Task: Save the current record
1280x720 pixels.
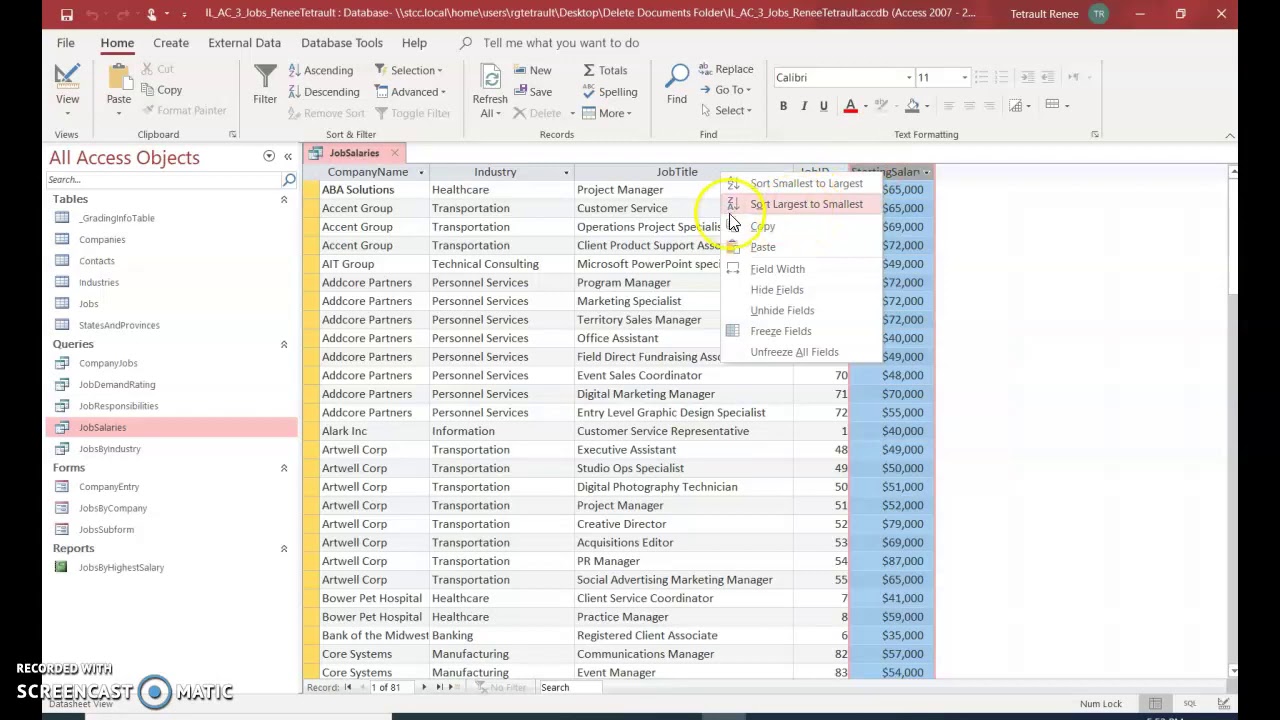Action: (x=532, y=92)
